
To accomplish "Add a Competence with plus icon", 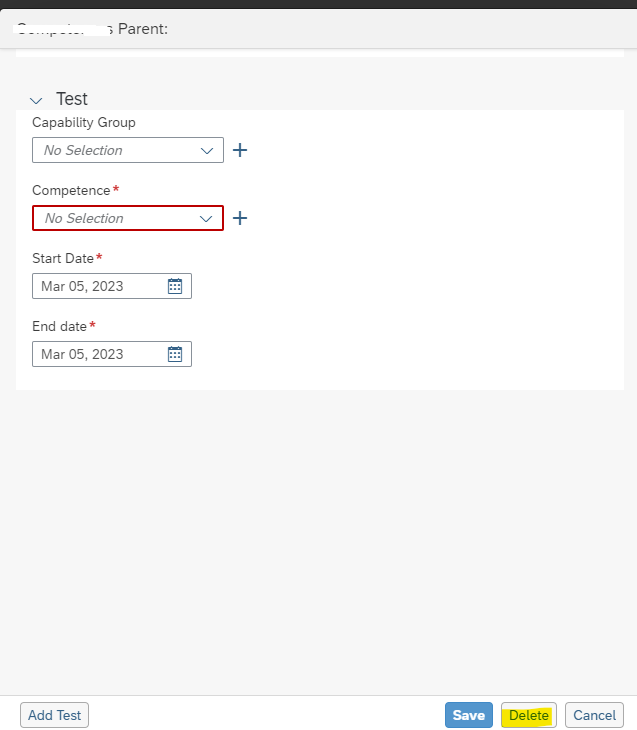I will 240,218.
